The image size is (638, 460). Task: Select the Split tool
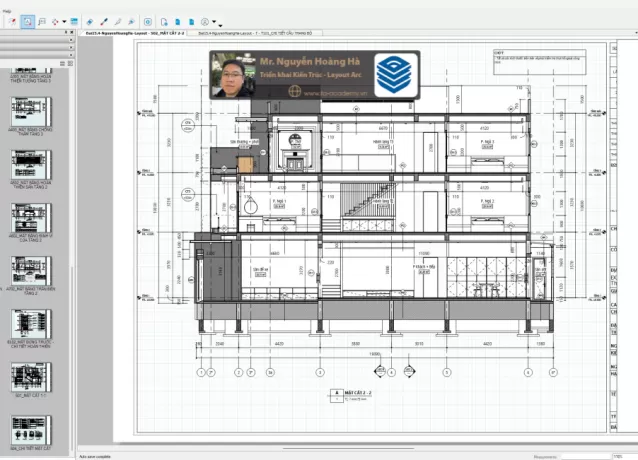click(118, 22)
